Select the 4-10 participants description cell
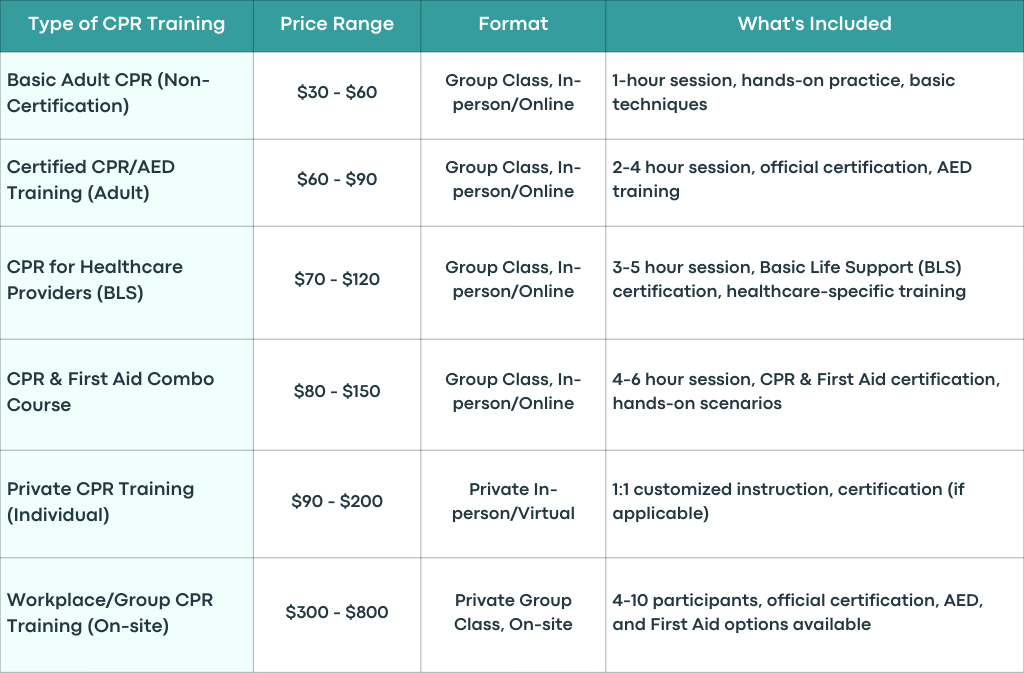1024x673 pixels. (814, 613)
